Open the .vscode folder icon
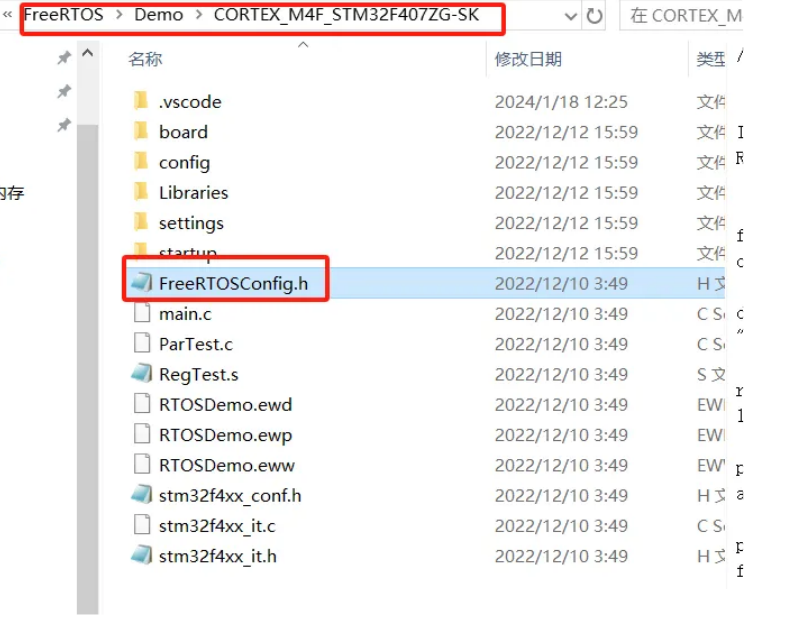The height and width of the screenshot is (626, 805). point(141,101)
